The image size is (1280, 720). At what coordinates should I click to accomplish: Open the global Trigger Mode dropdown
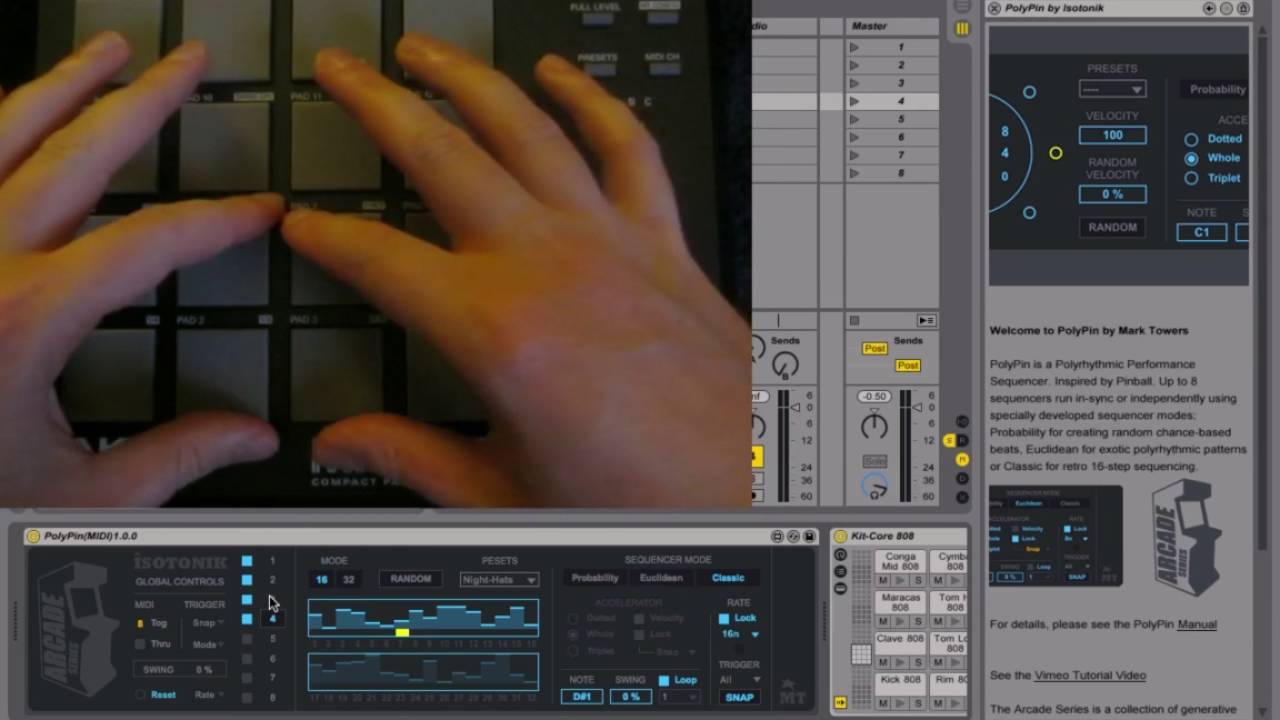207,645
